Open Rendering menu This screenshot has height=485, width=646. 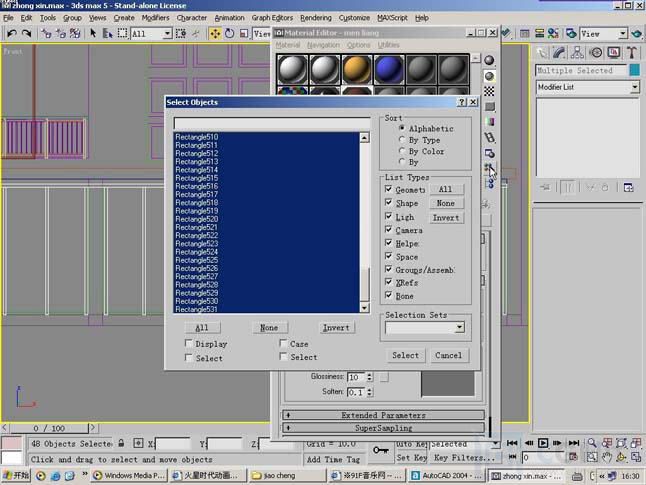coord(316,18)
